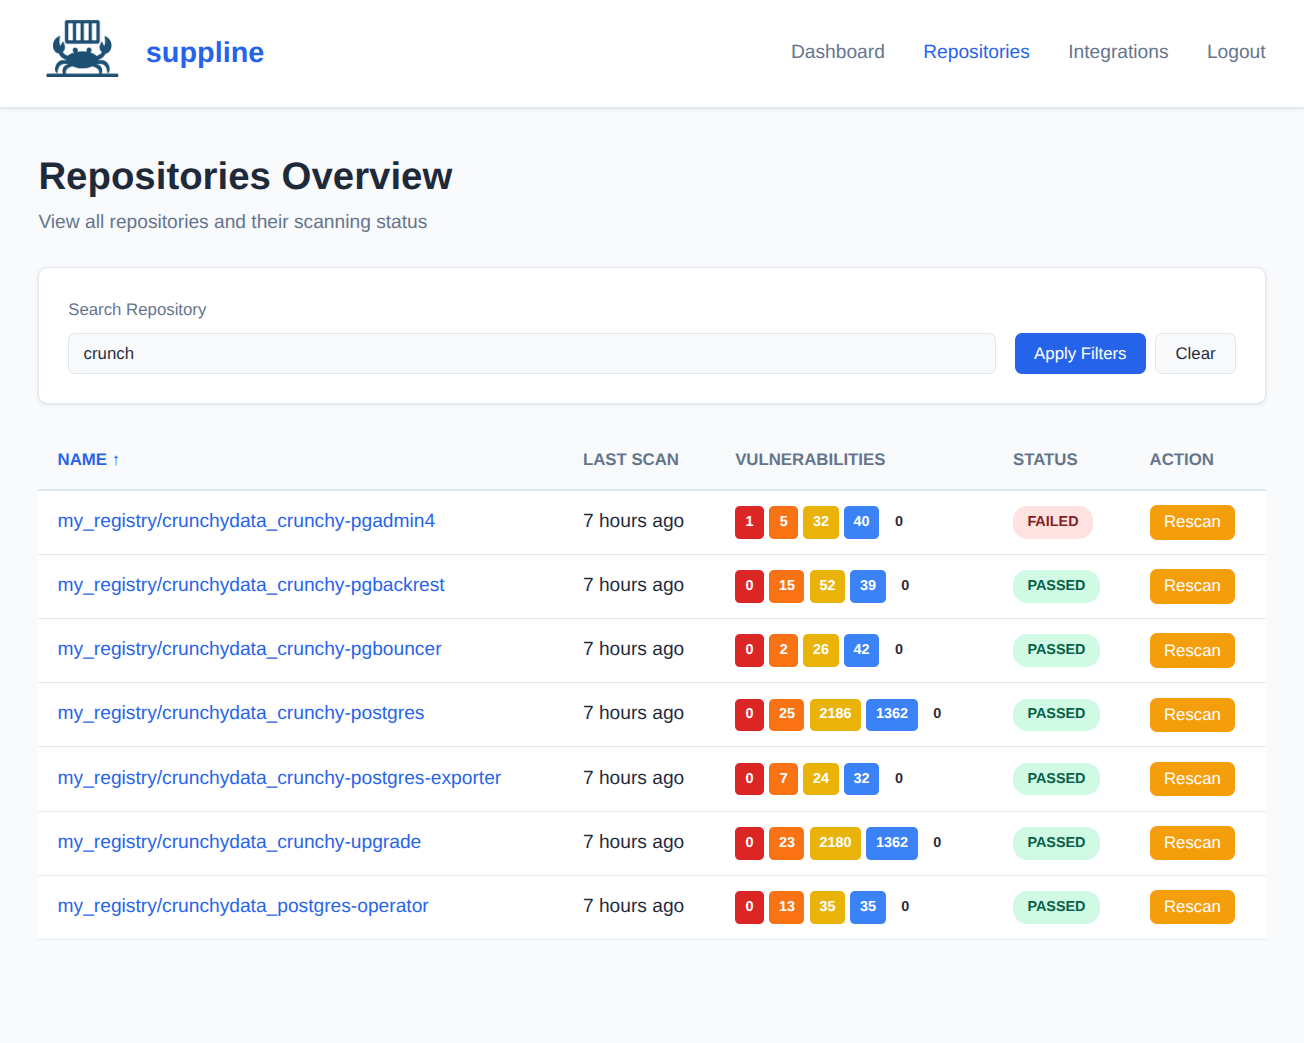
Task: Clear the repository search filter
Action: [1195, 353]
